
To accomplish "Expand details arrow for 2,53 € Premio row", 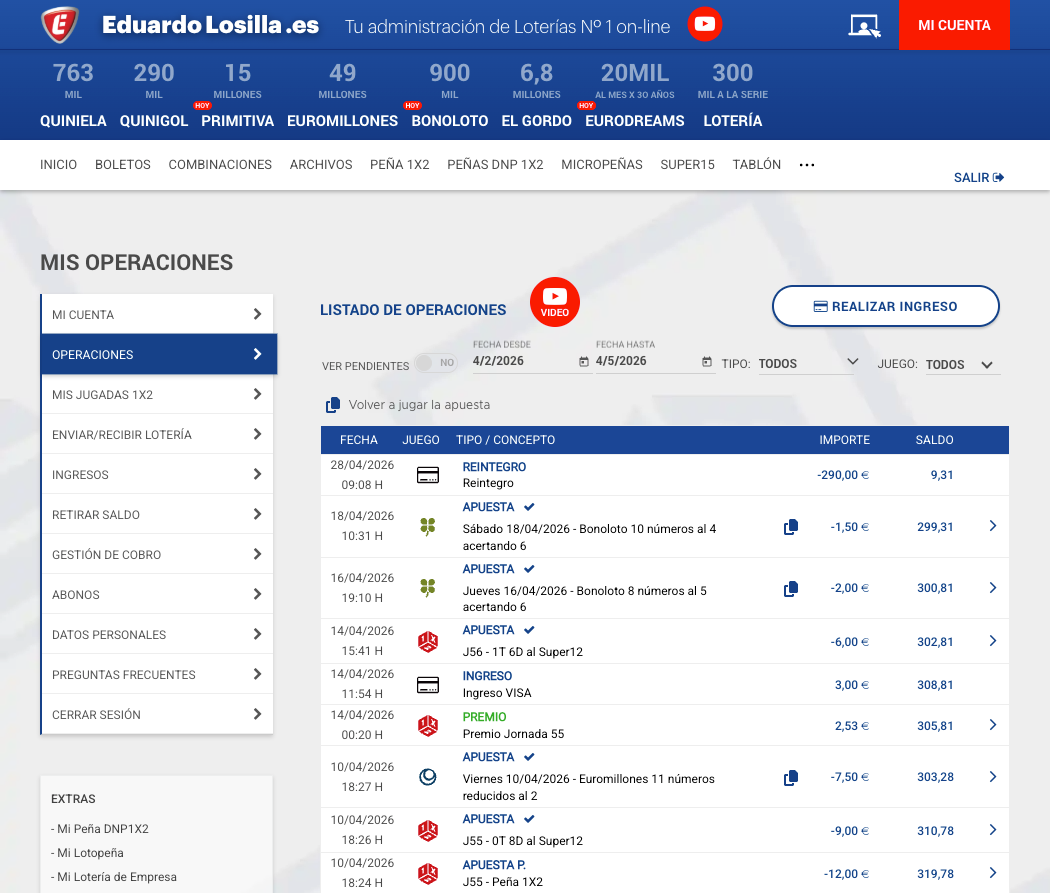I will [x=993, y=725].
